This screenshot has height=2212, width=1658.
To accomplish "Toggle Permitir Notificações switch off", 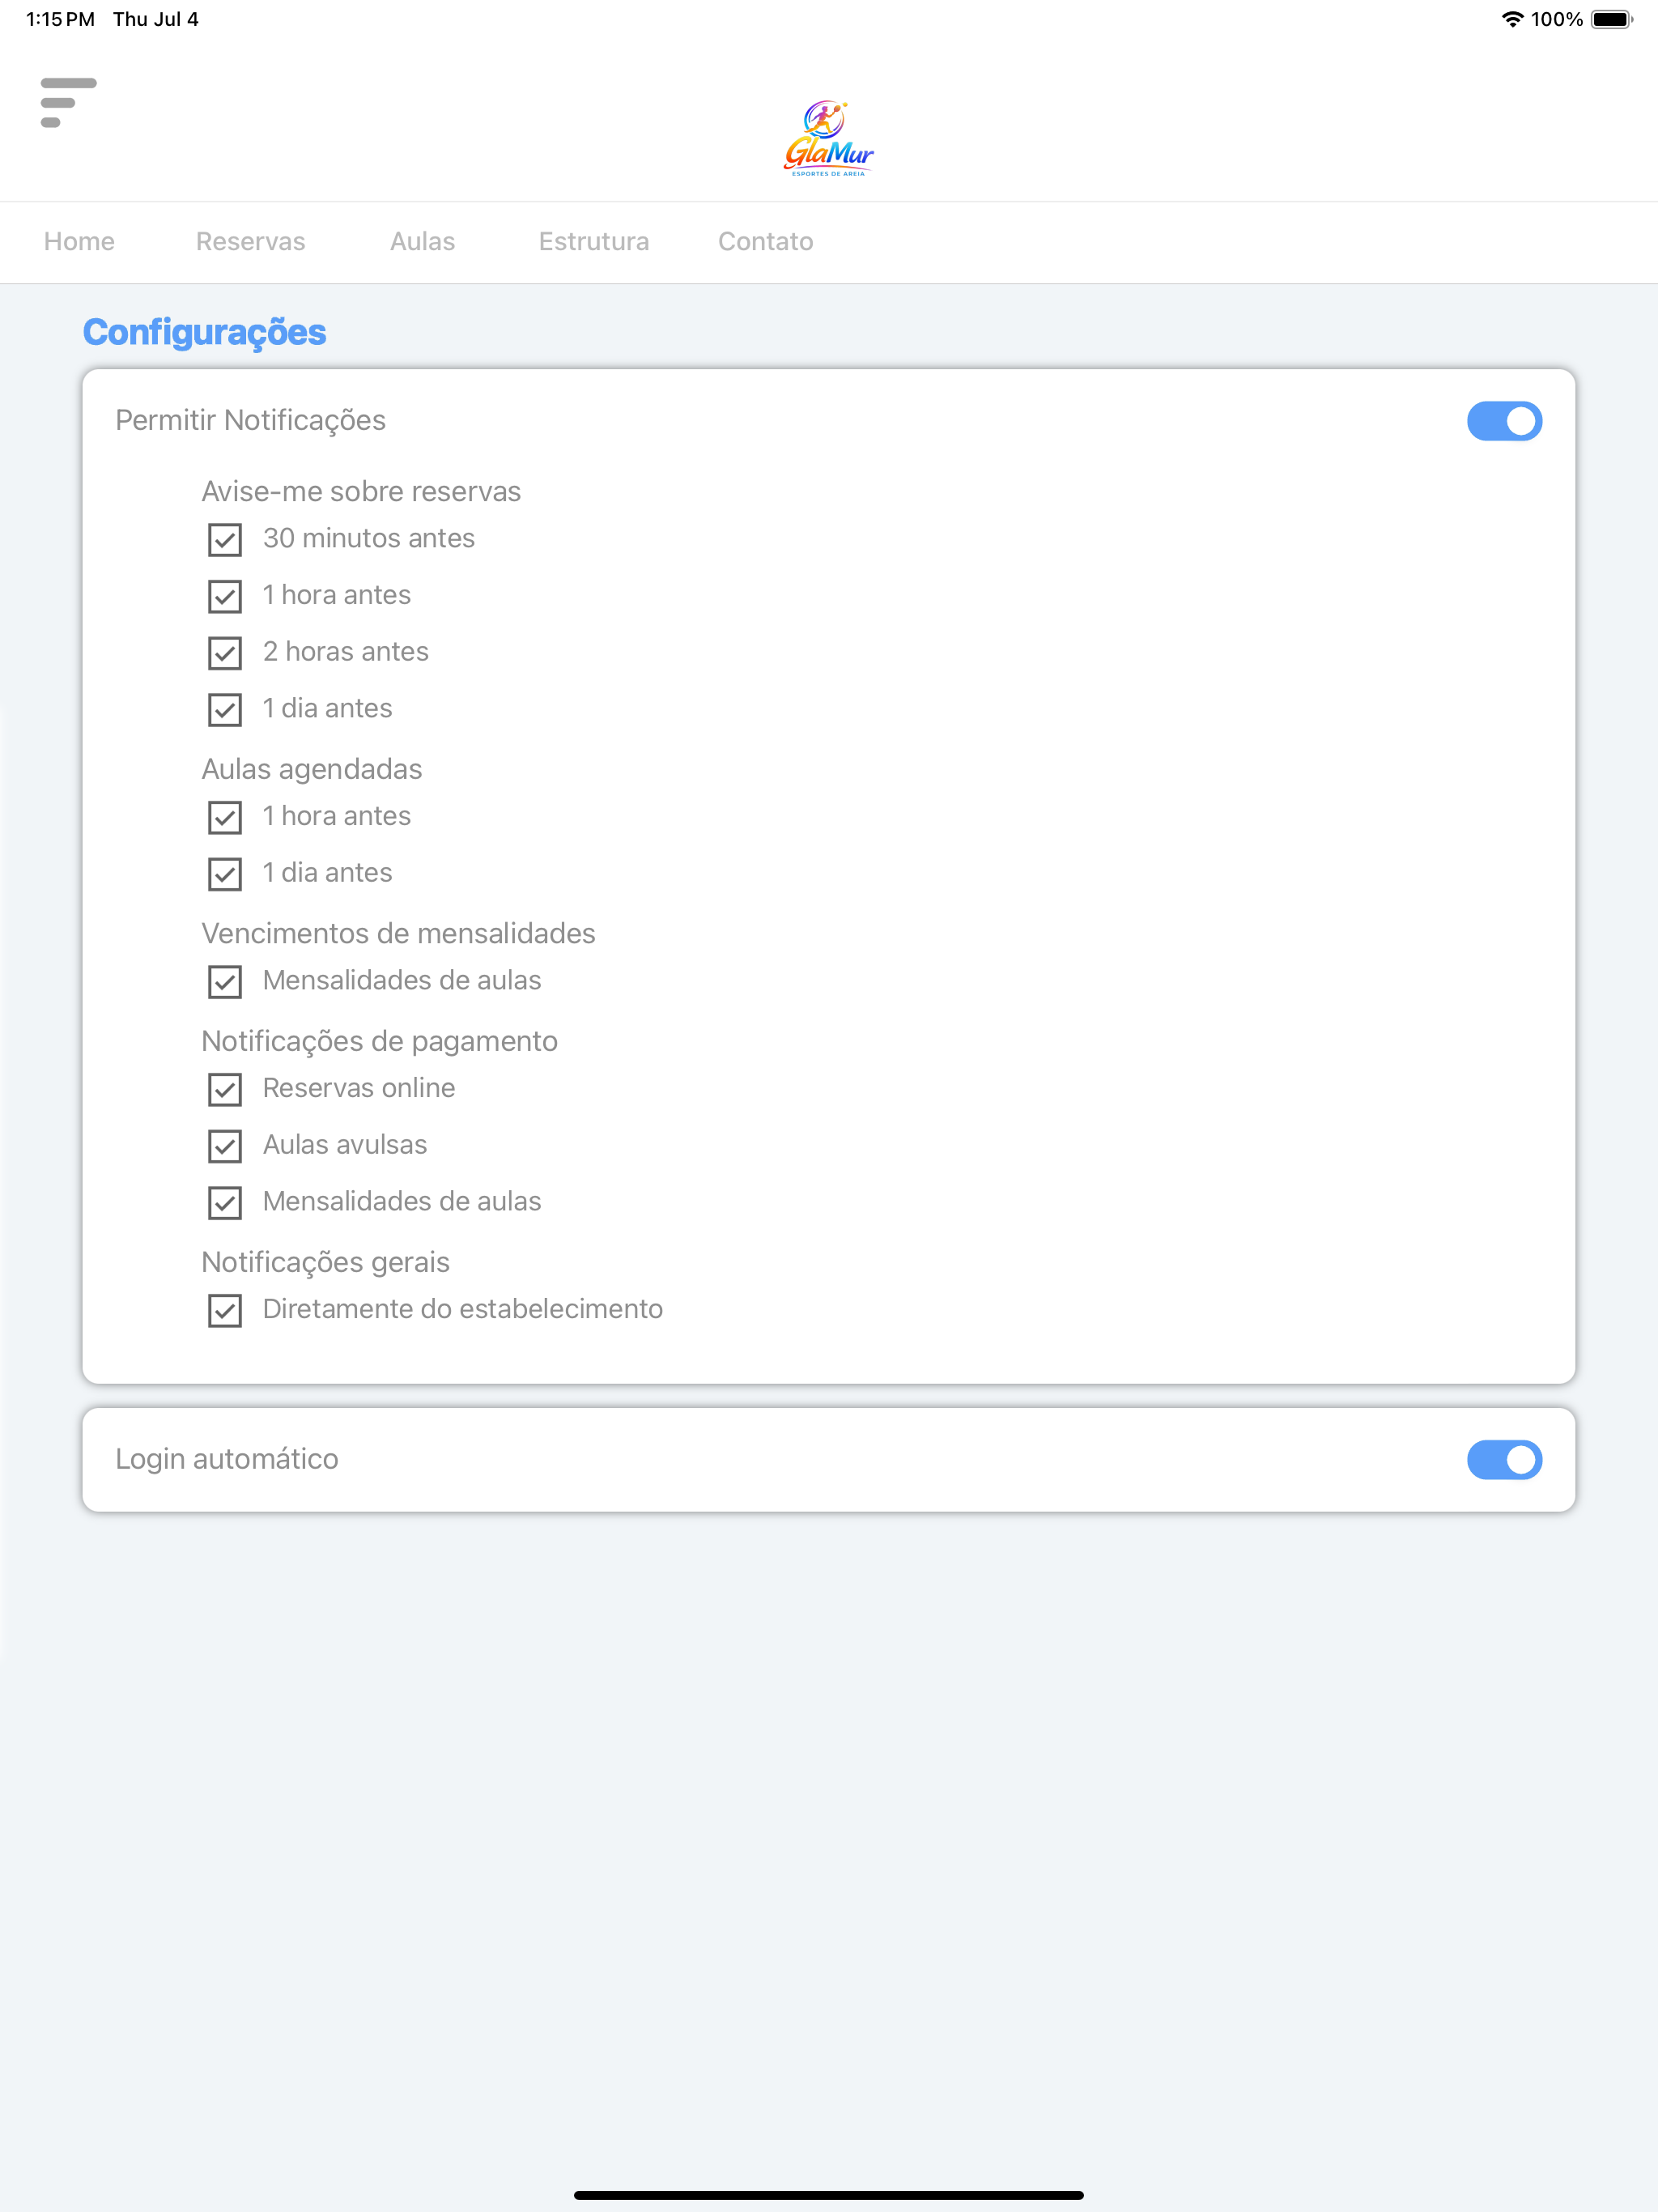I will point(1504,421).
